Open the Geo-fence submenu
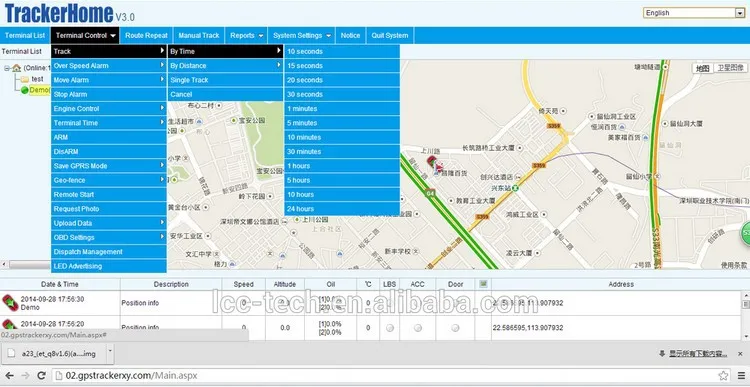The height and width of the screenshot is (387, 750). tap(109, 180)
